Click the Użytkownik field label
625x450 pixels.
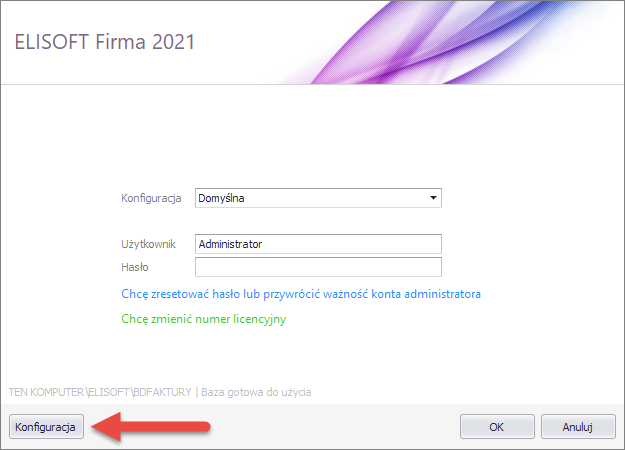(x=148, y=244)
